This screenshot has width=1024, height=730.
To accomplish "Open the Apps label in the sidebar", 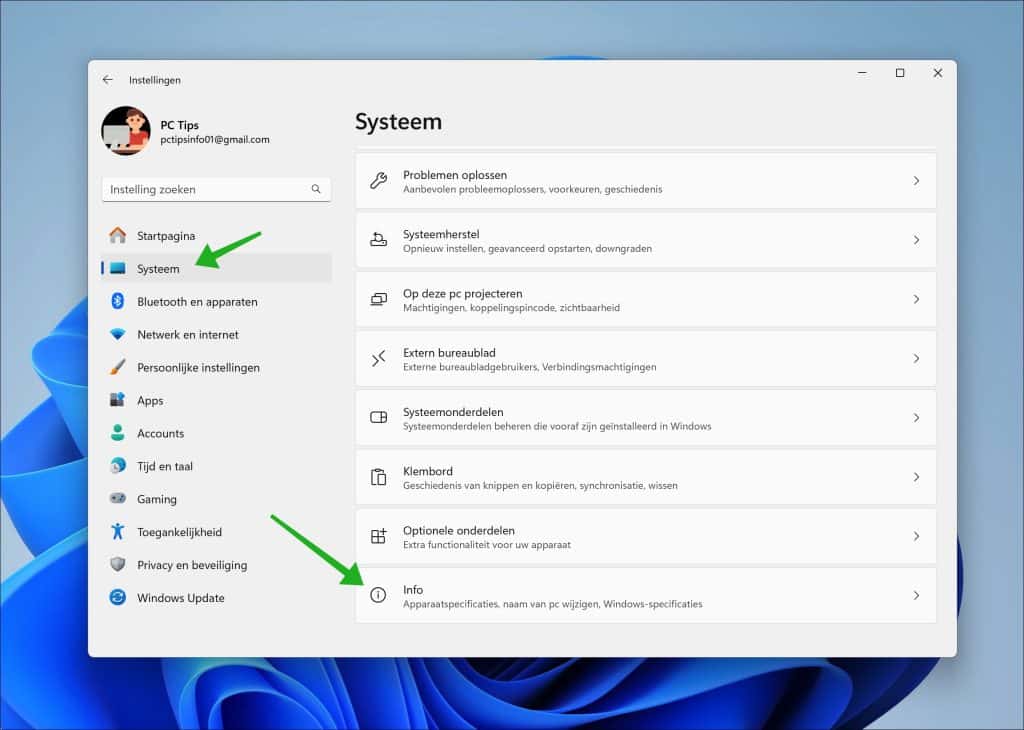I will 150,401.
